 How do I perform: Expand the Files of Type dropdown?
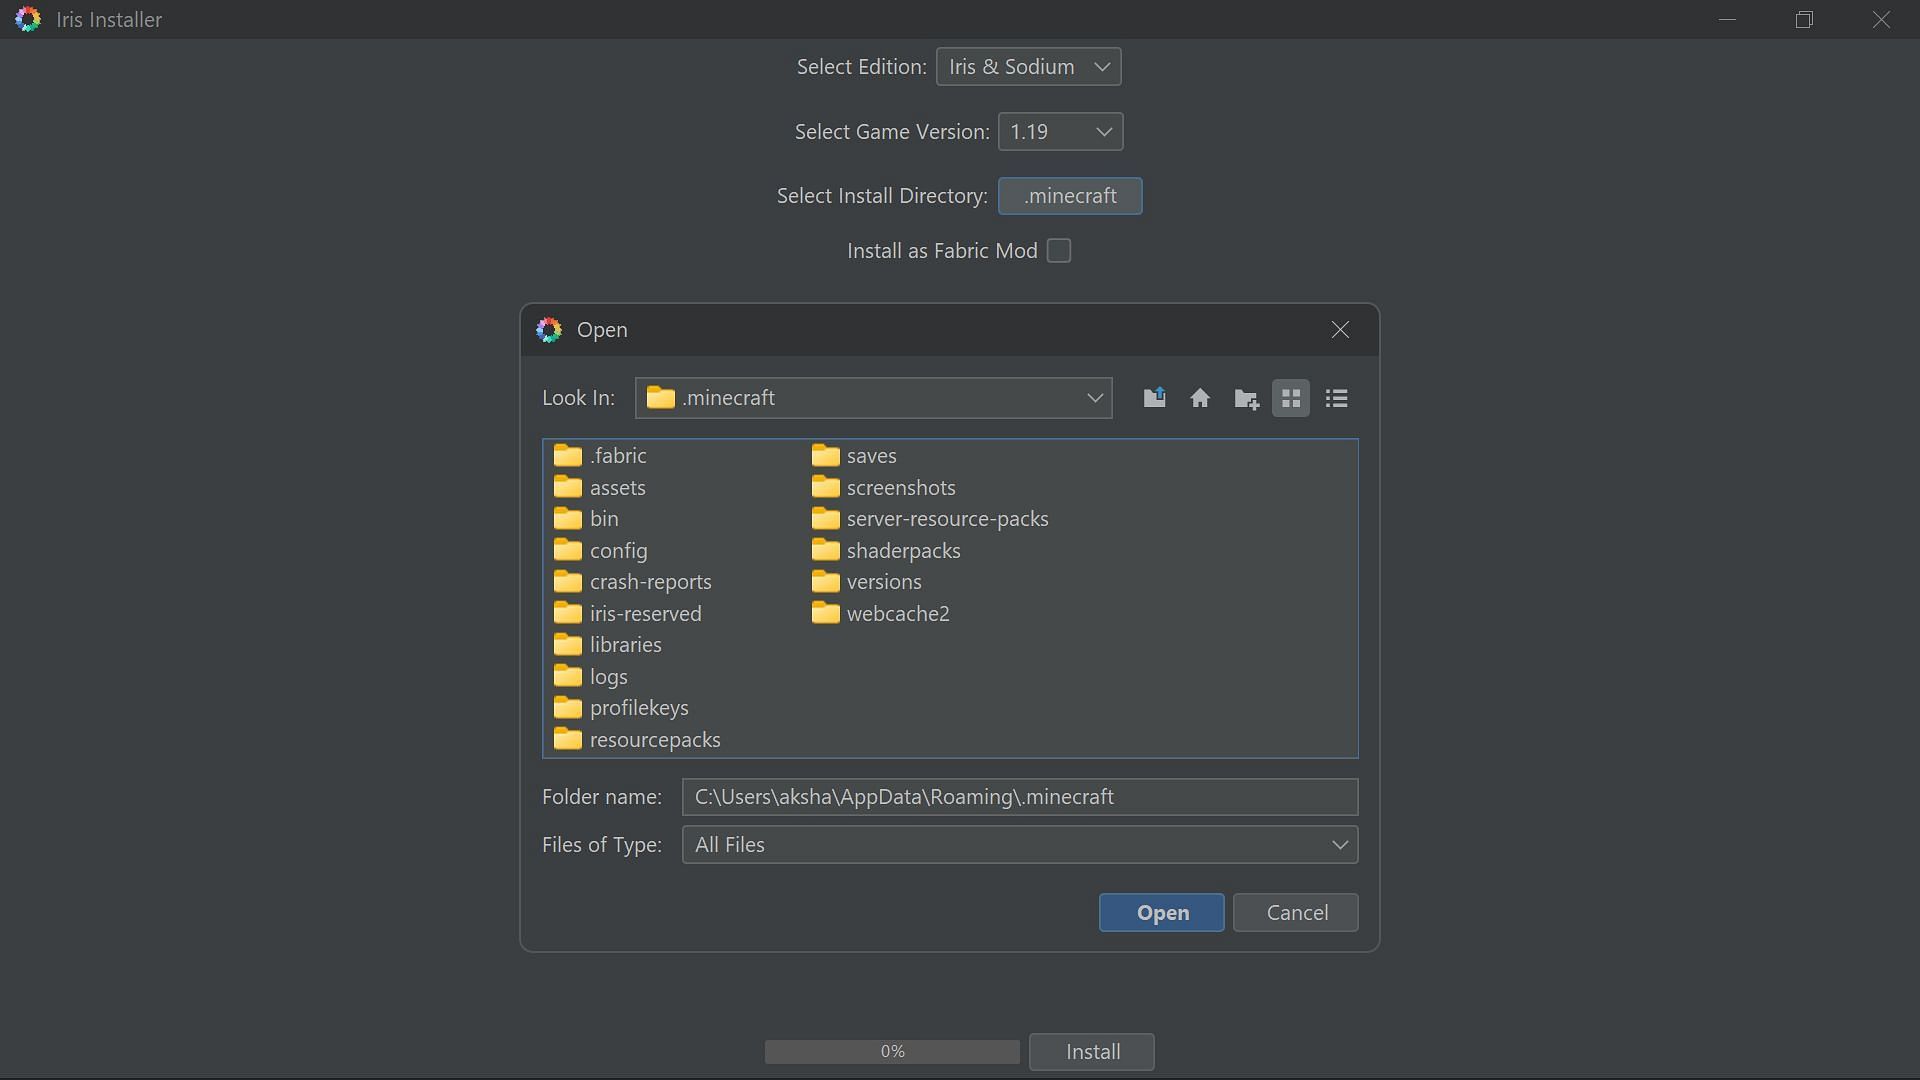pyautogui.click(x=1340, y=845)
